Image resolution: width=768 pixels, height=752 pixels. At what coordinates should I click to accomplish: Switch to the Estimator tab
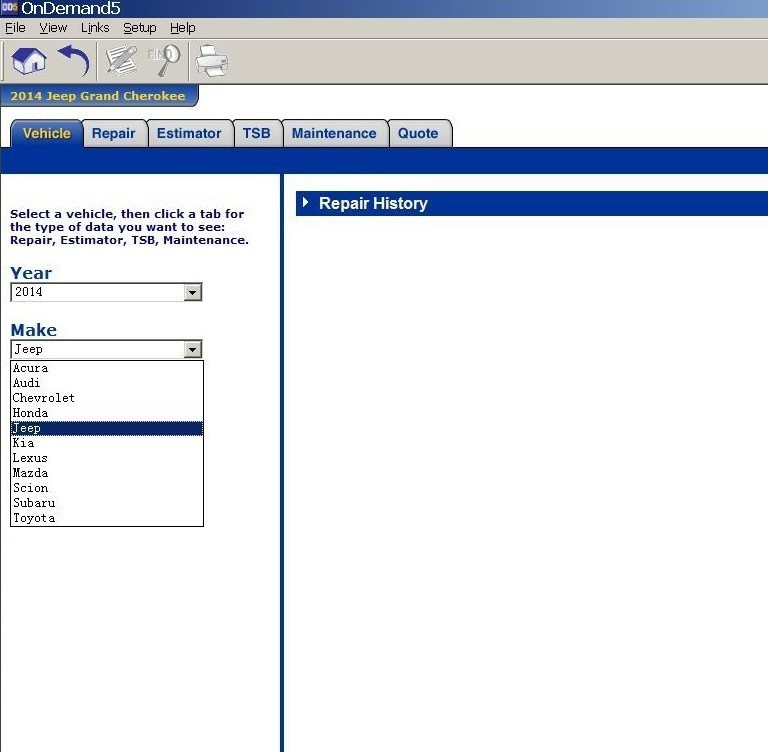click(x=189, y=134)
